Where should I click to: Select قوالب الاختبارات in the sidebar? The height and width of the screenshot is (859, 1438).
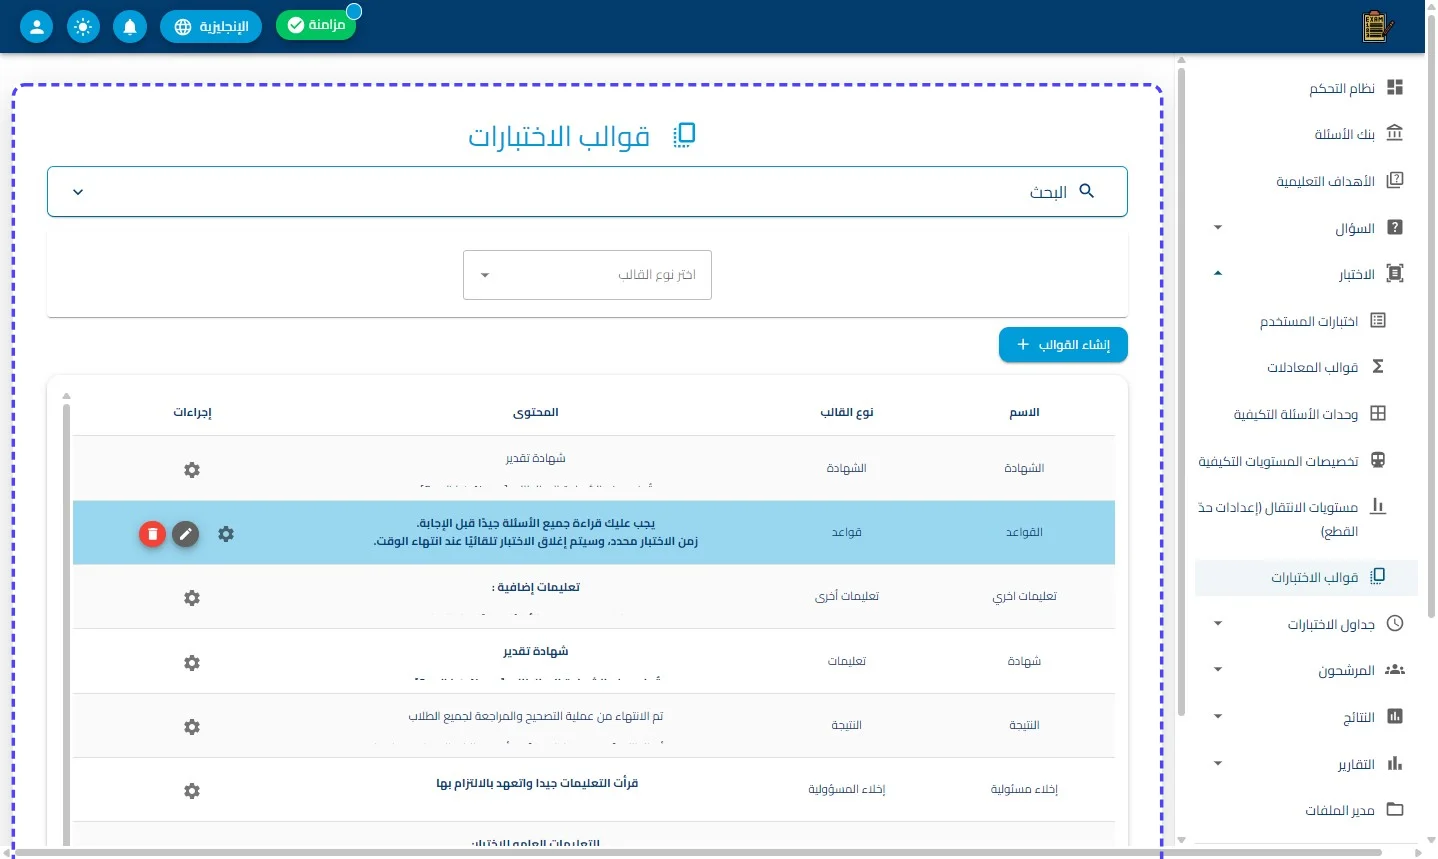(x=1306, y=577)
